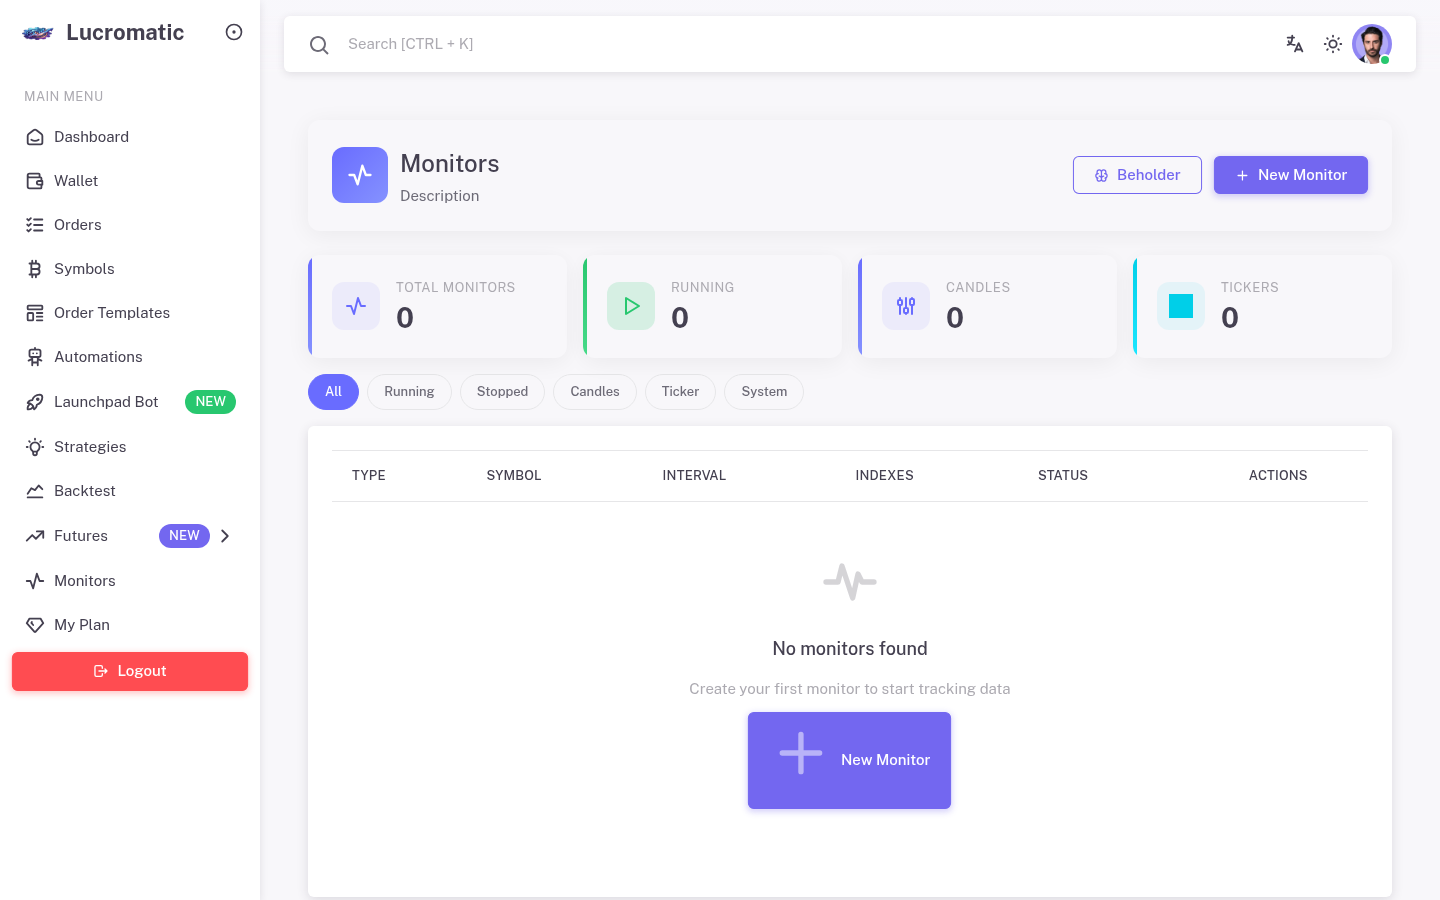Open the search command palette
The image size is (1440, 900).
click(x=319, y=45)
